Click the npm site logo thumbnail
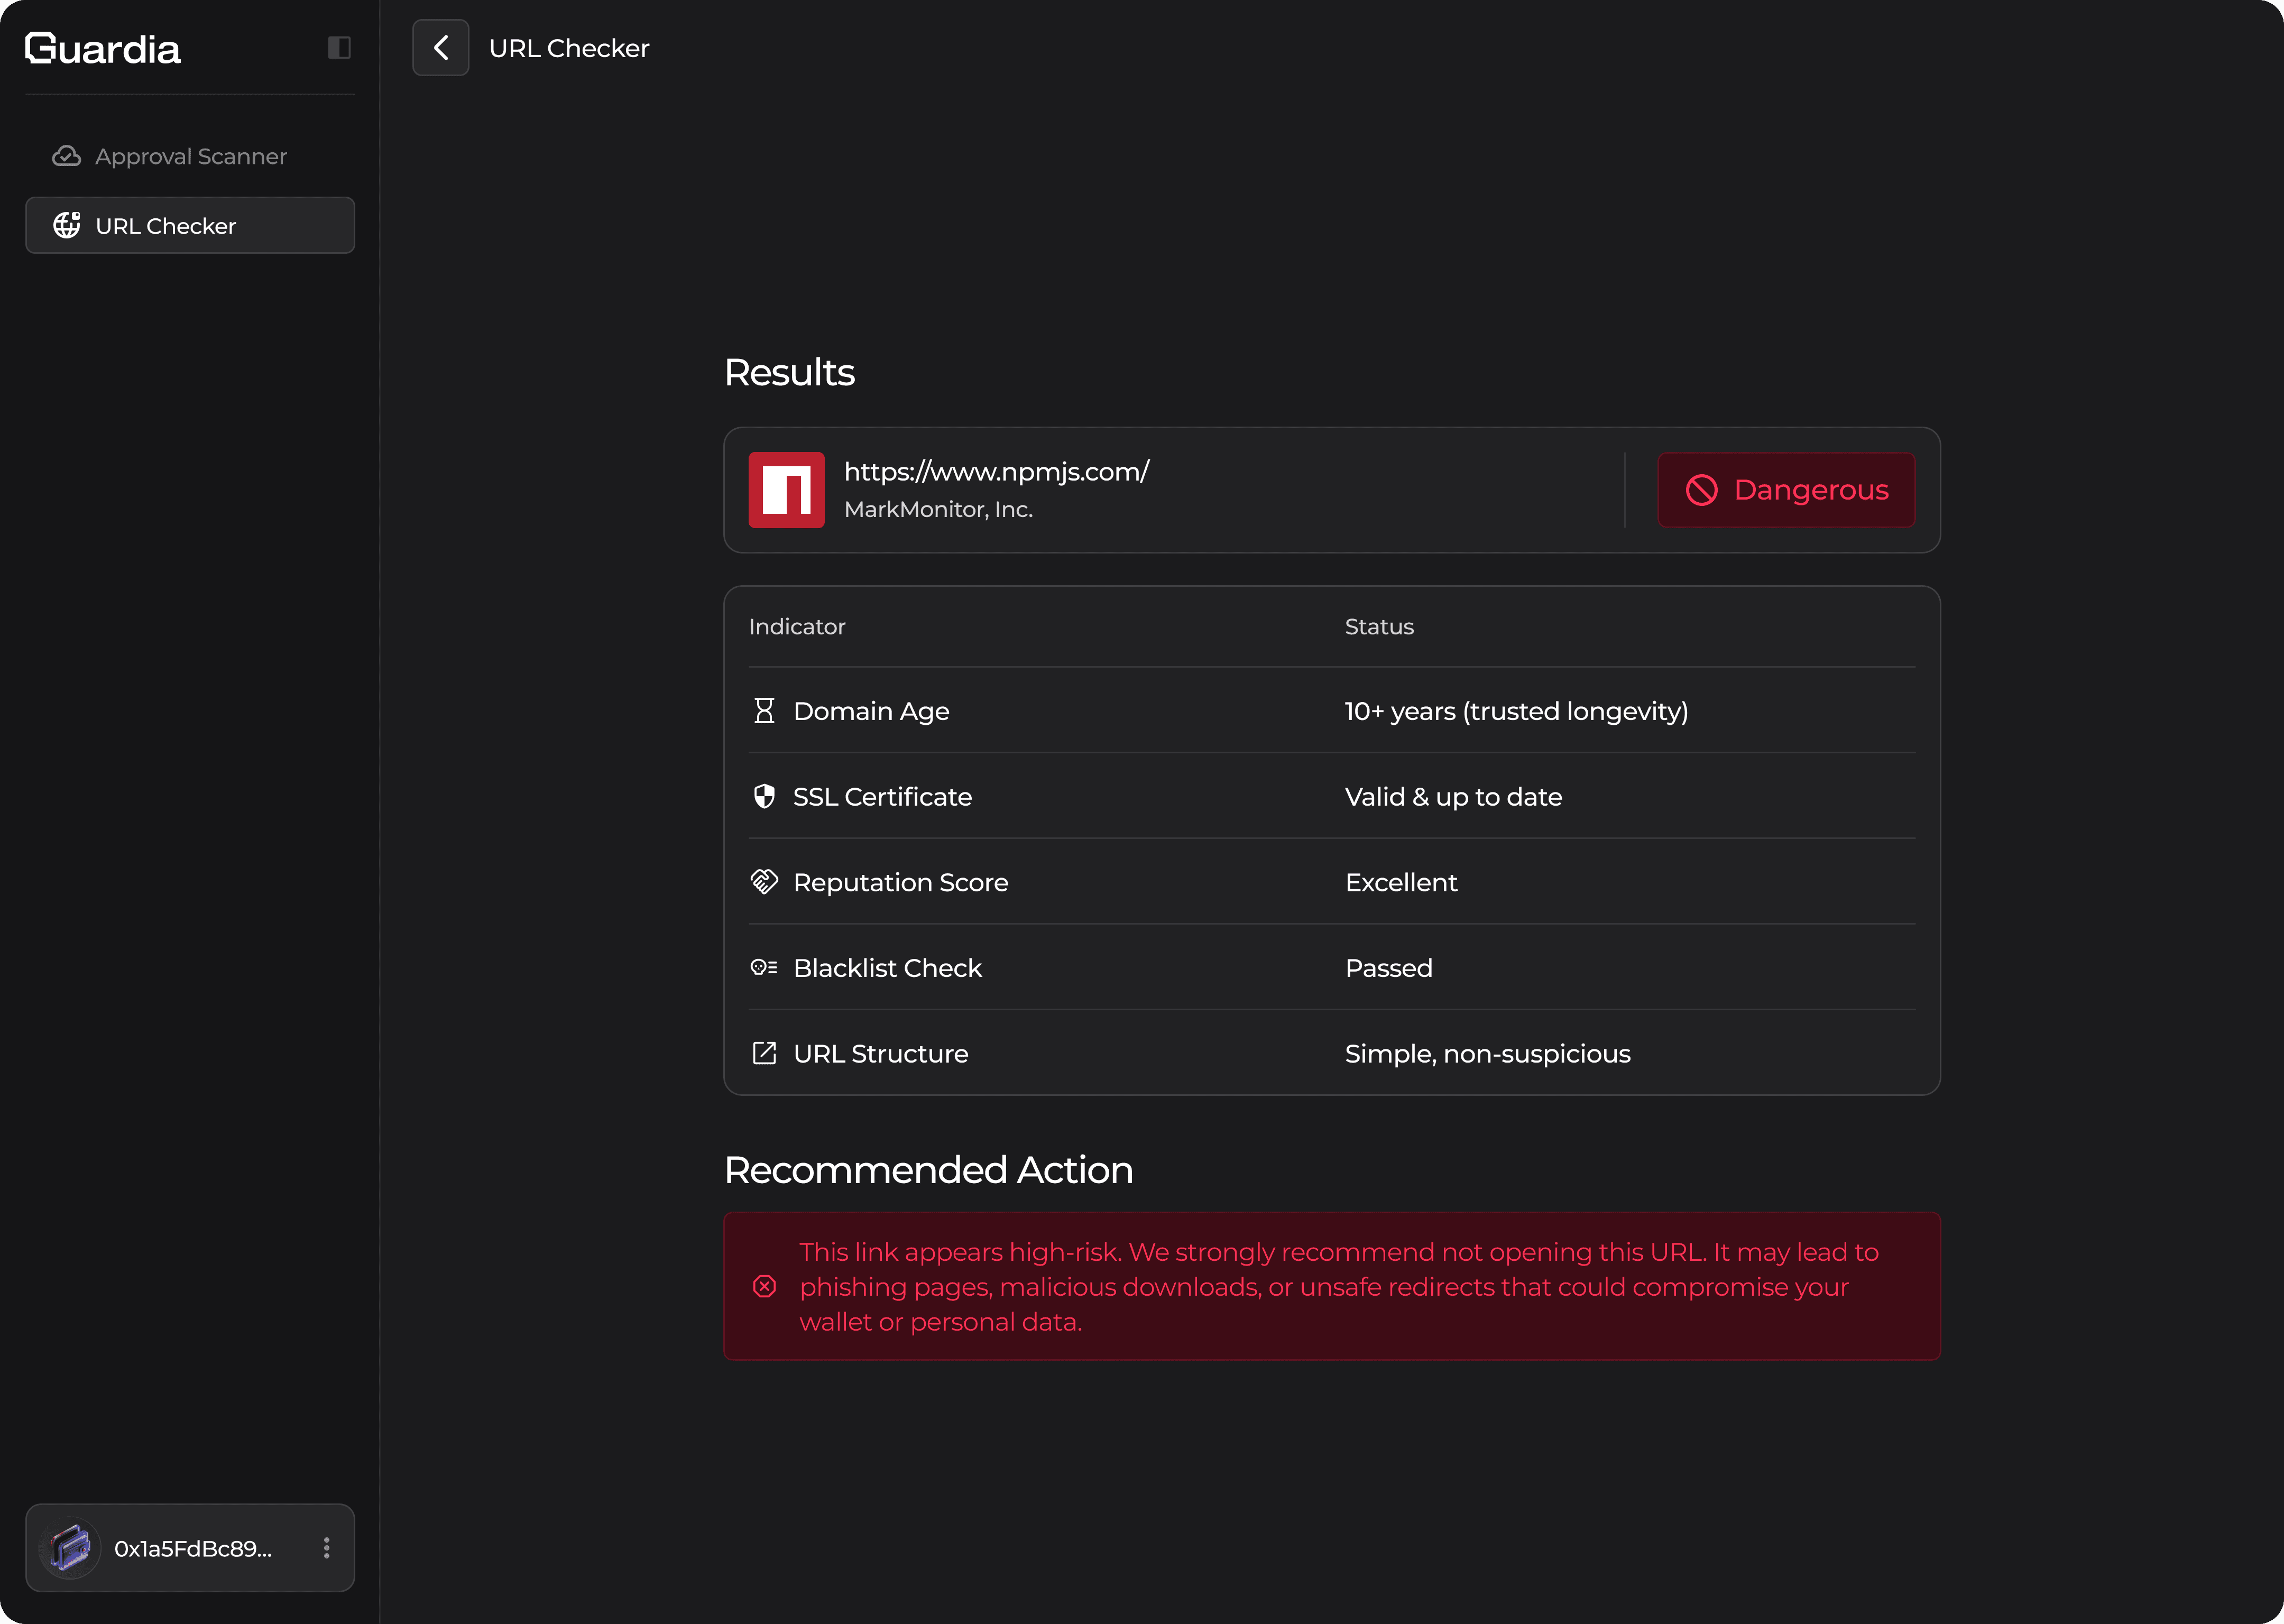Screen dimensions: 2284x1624 point(786,490)
